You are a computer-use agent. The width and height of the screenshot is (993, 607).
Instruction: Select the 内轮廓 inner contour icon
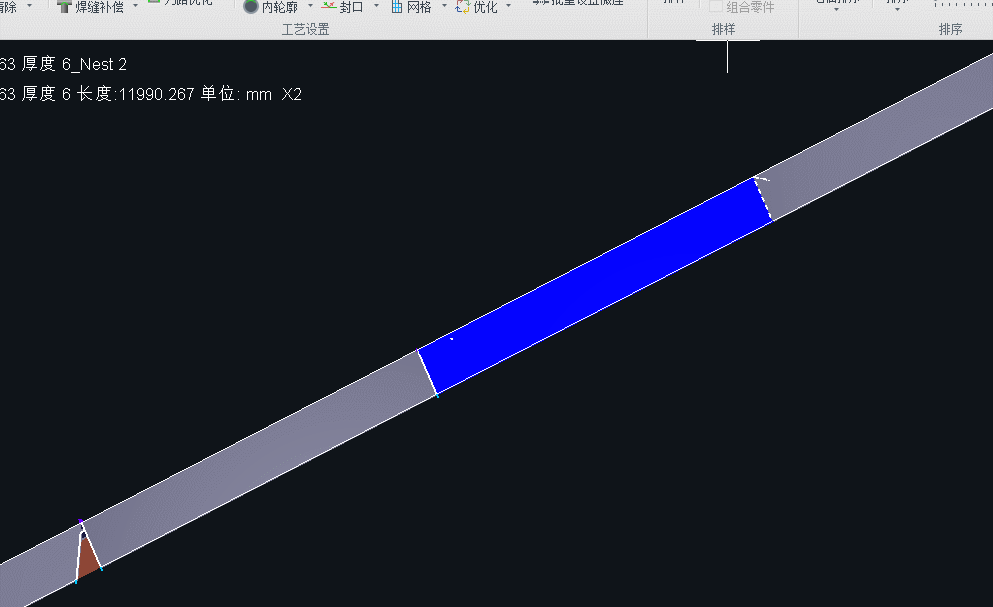[251, 6]
